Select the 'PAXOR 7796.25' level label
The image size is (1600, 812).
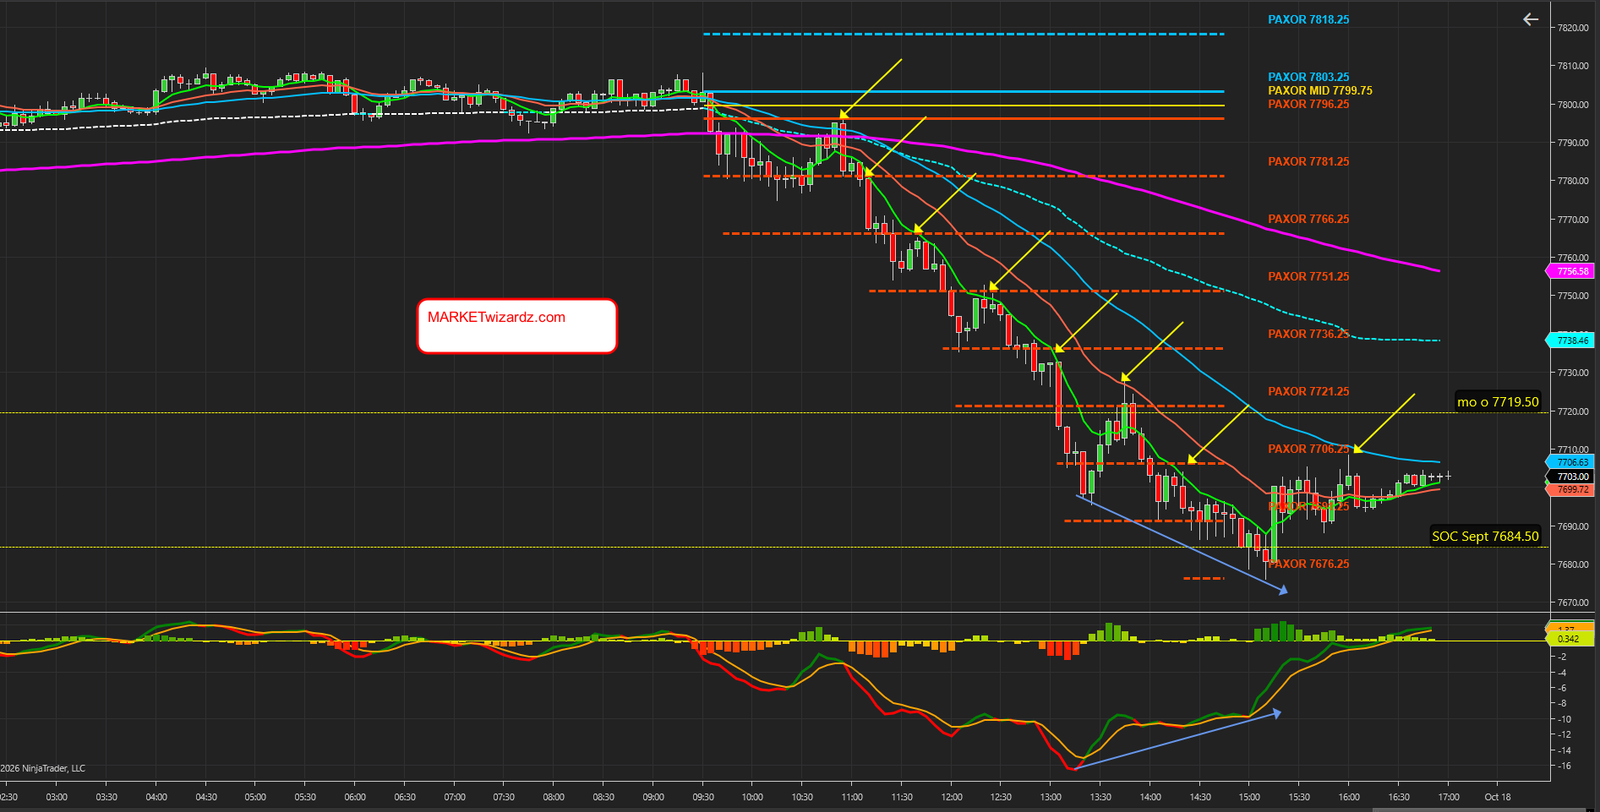[1308, 104]
